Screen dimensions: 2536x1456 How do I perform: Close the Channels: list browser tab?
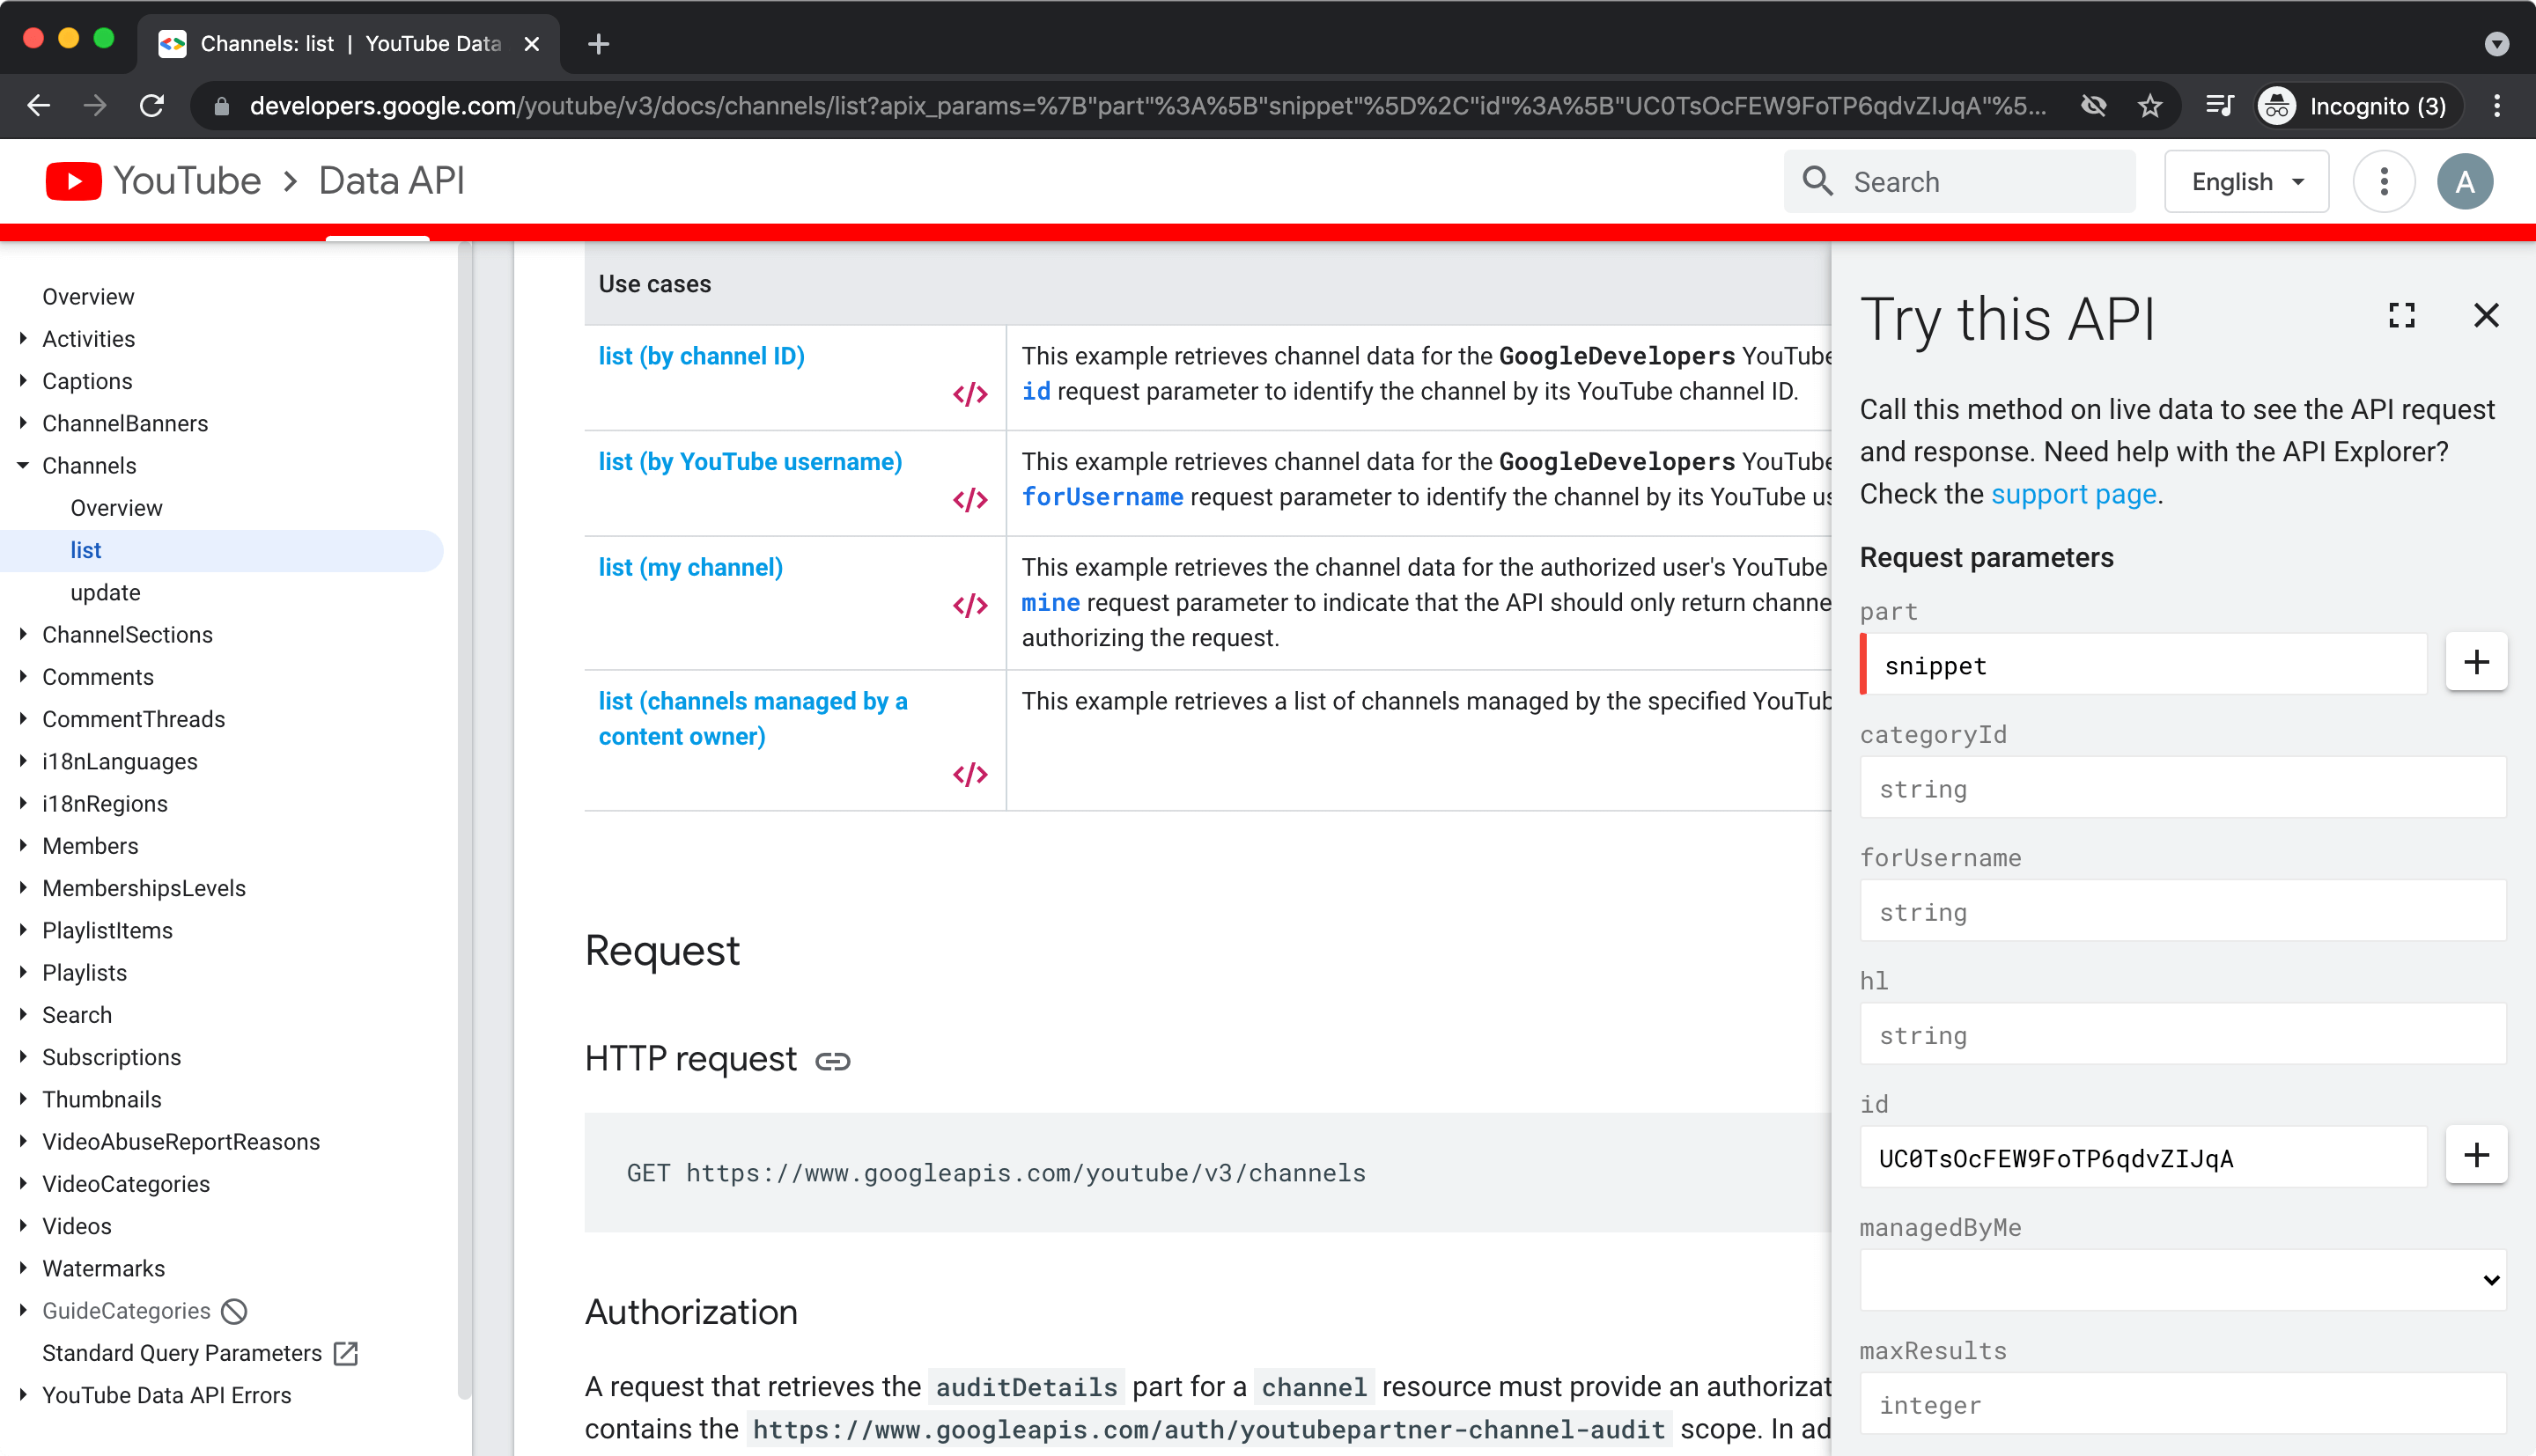[532, 44]
